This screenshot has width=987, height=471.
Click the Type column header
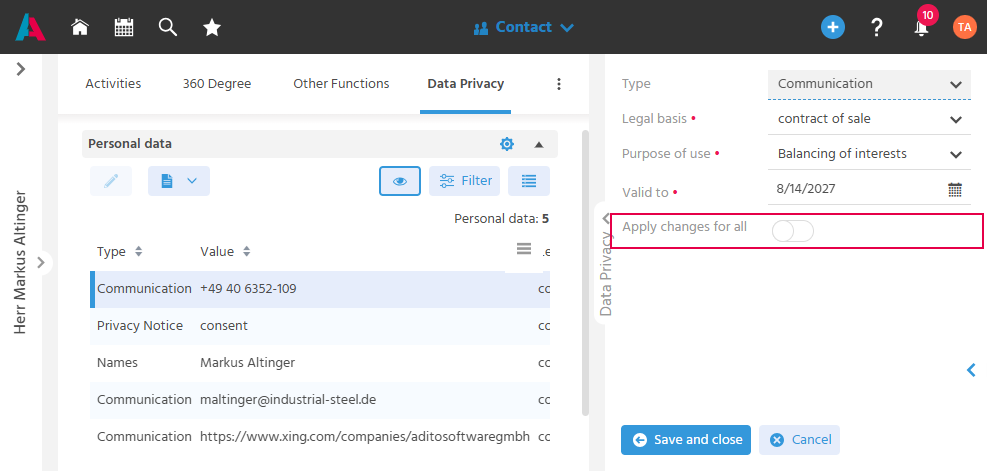[x=111, y=251]
